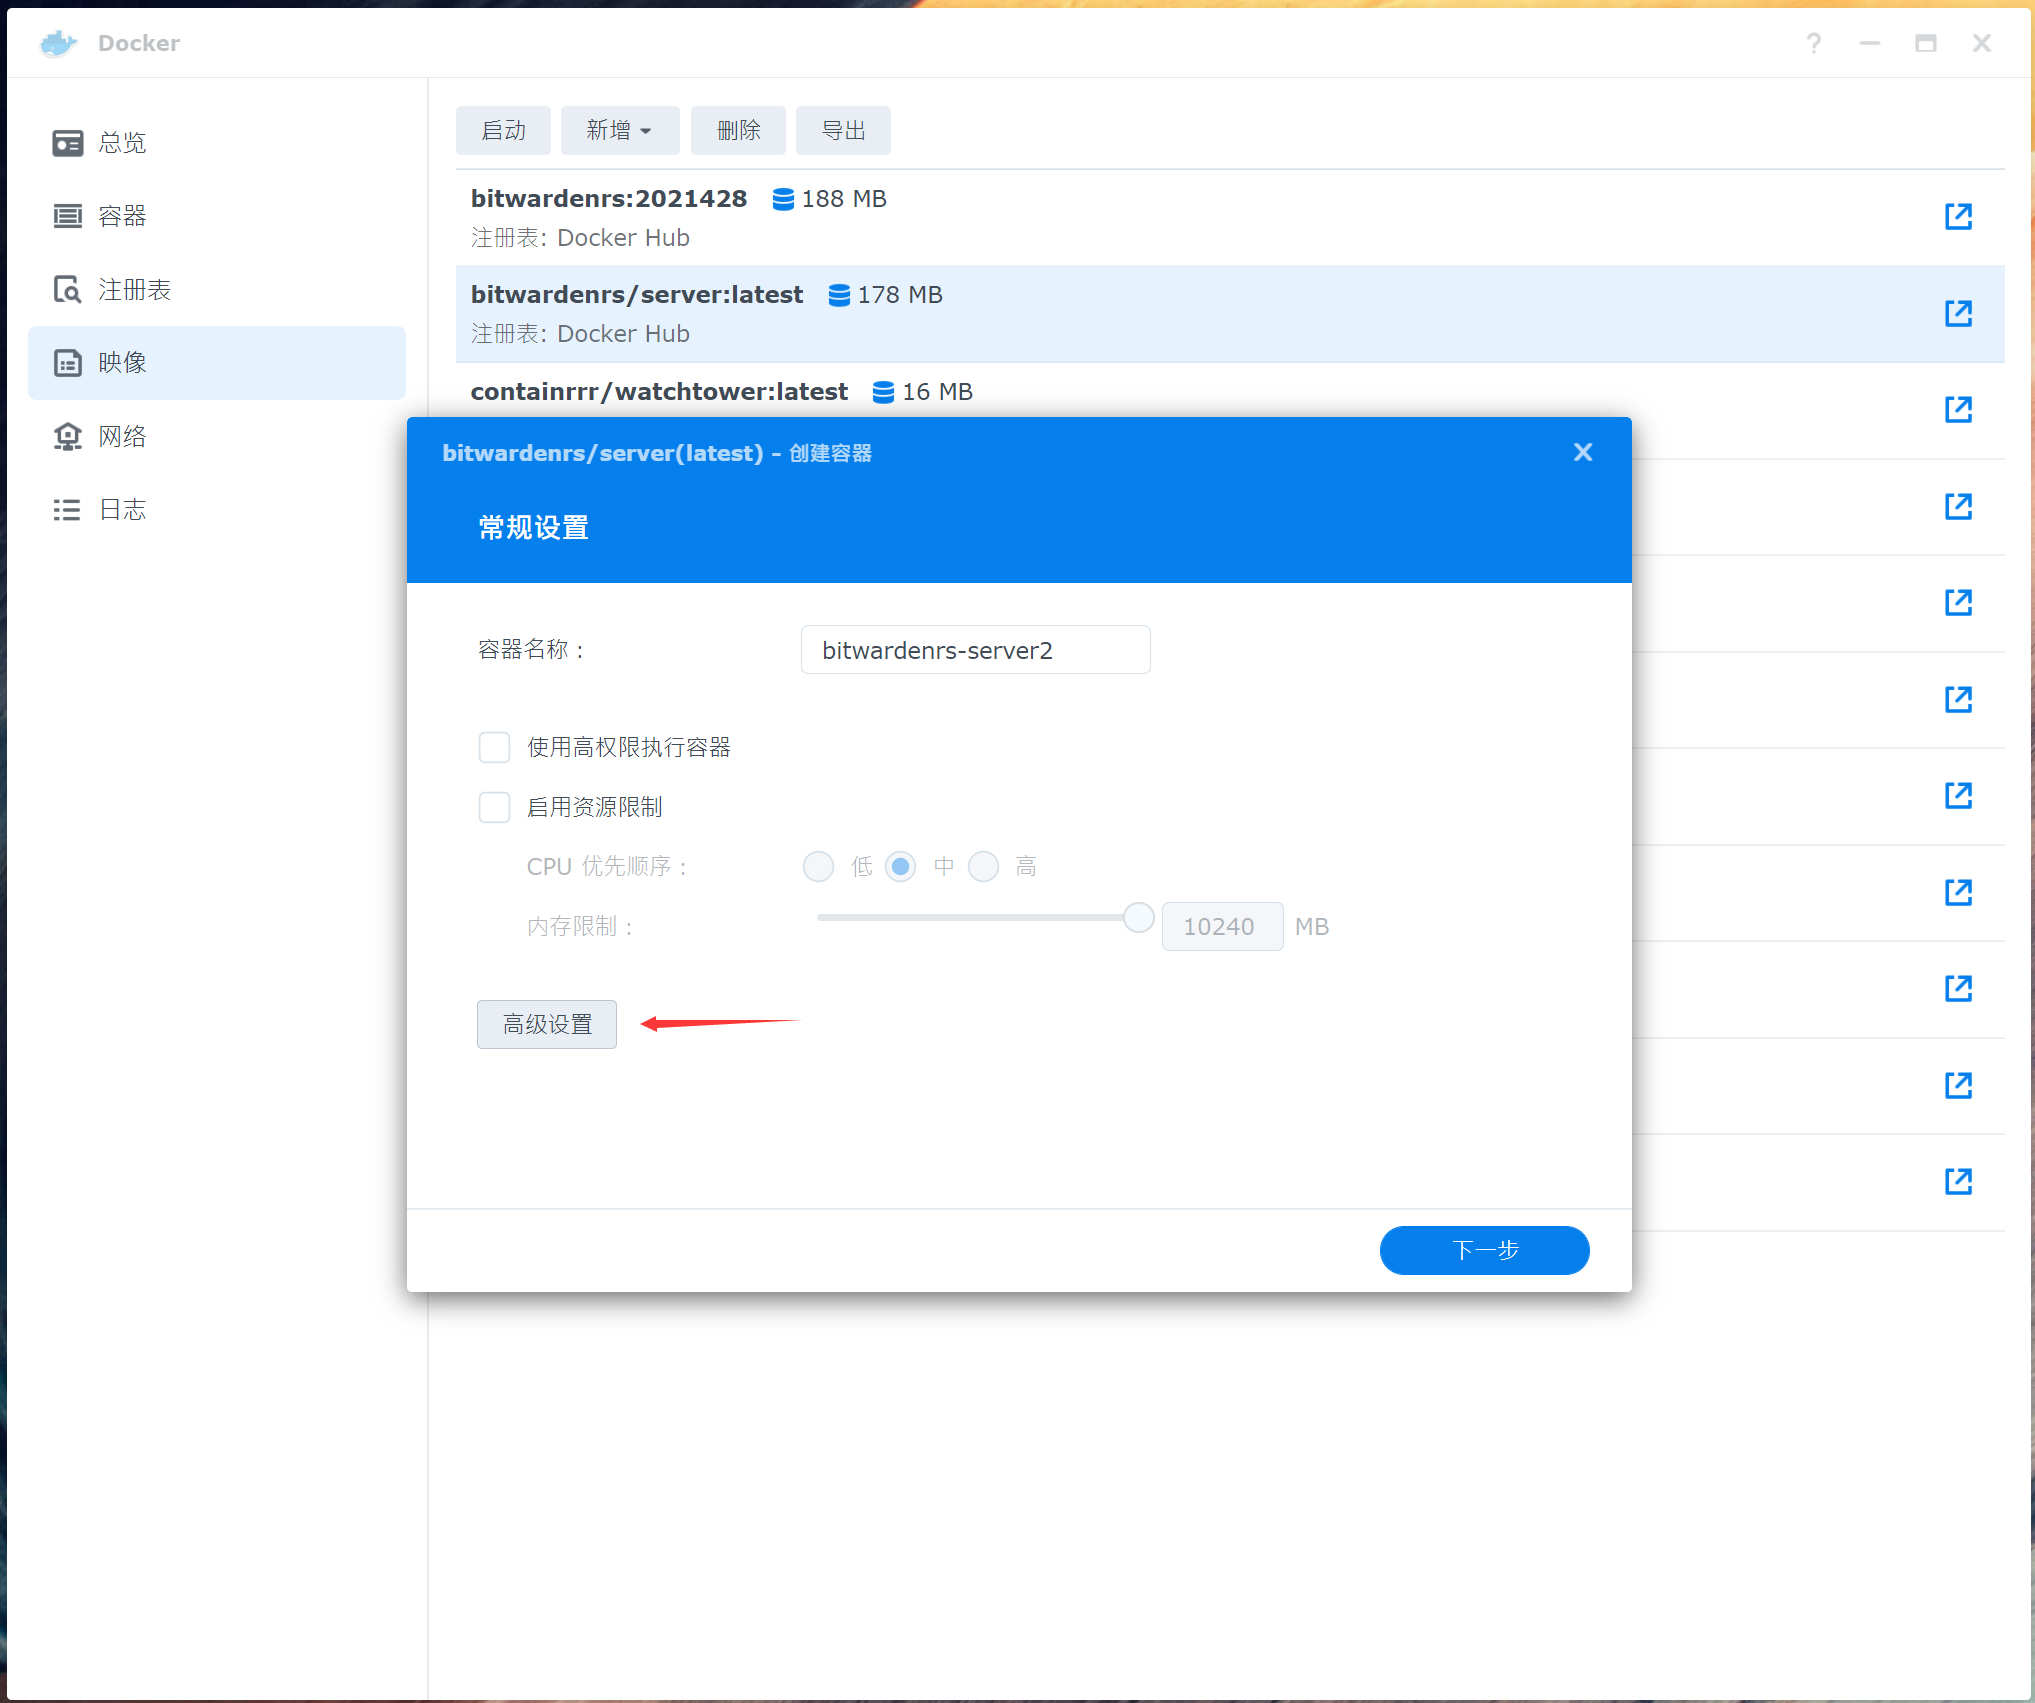
Task: Click the 启动 toolbar button
Action: coord(503,130)
